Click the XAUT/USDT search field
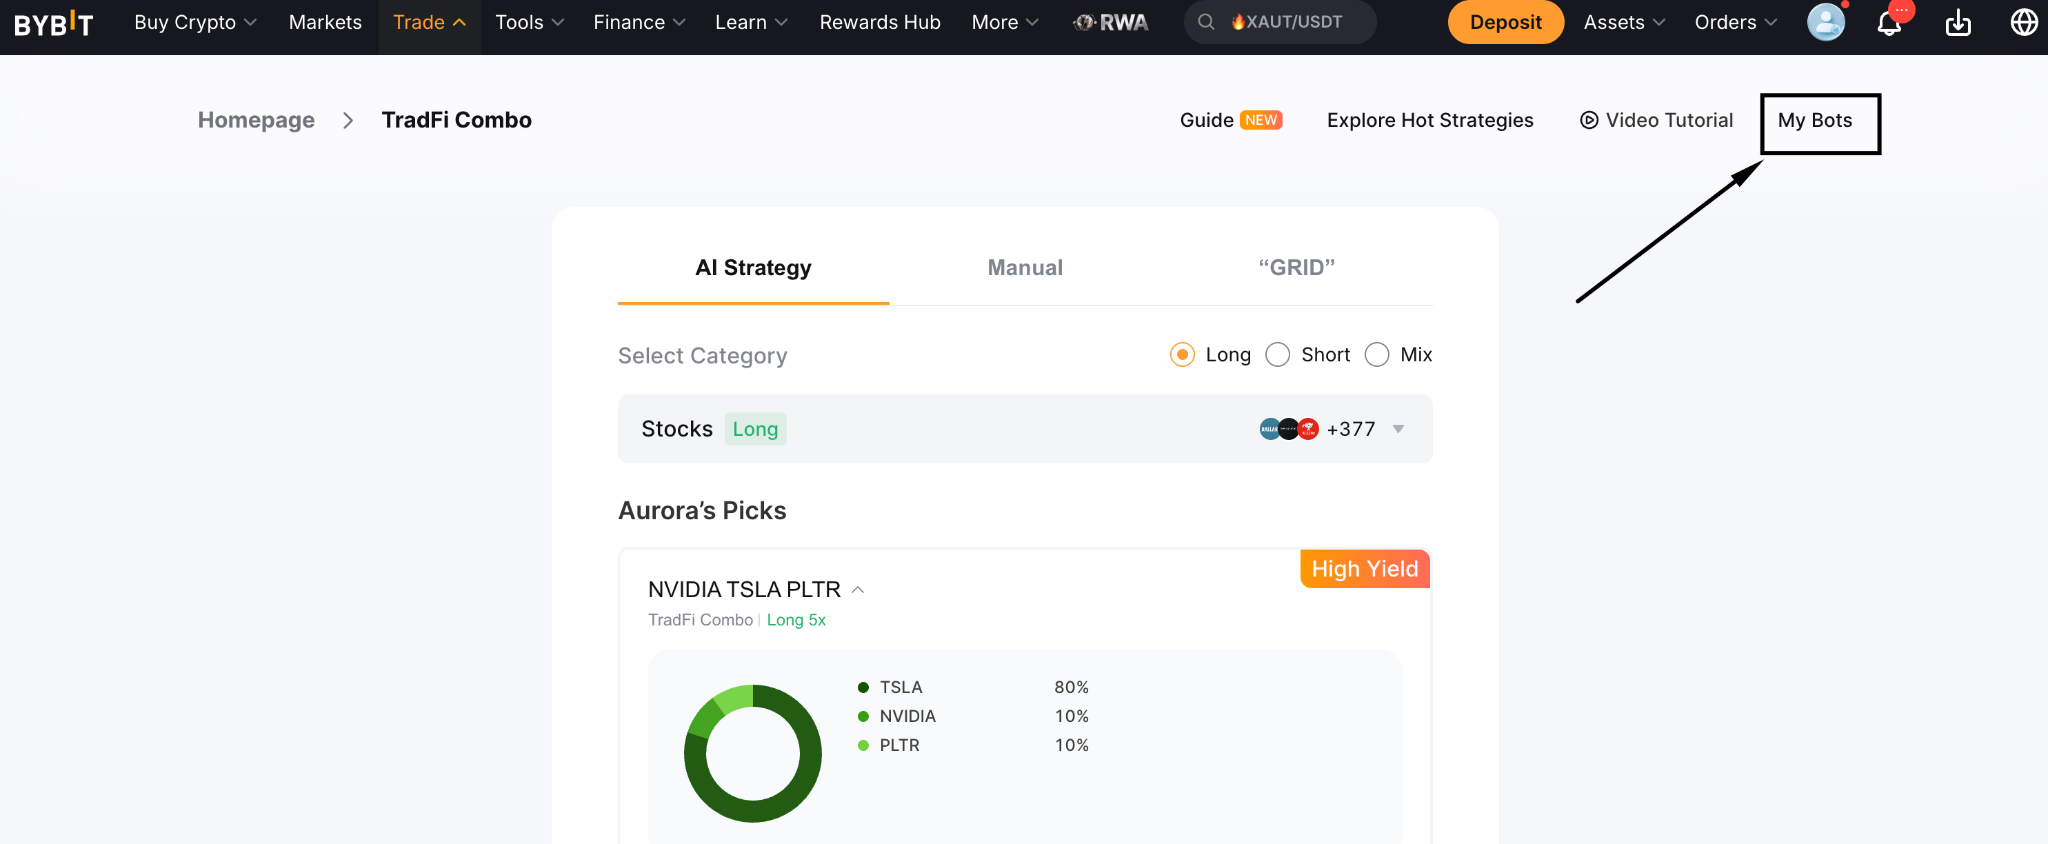 coord(1280,22)
